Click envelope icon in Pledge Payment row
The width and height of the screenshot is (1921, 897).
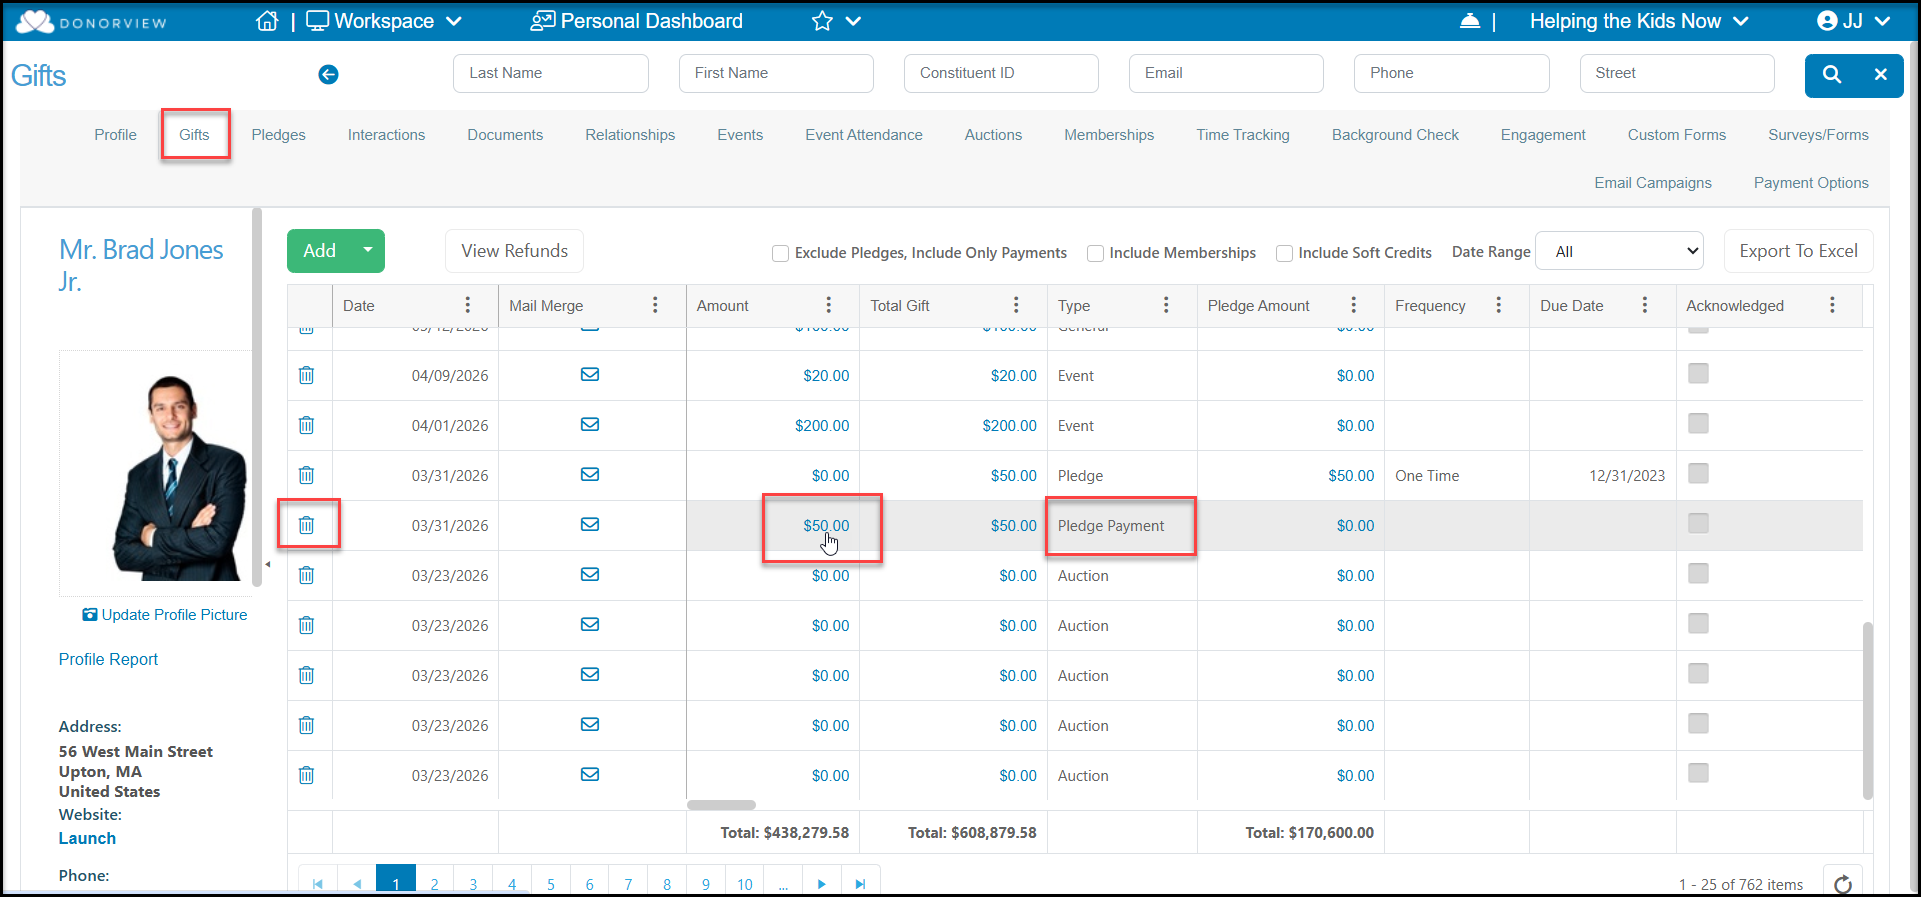(x=590, y=524)
